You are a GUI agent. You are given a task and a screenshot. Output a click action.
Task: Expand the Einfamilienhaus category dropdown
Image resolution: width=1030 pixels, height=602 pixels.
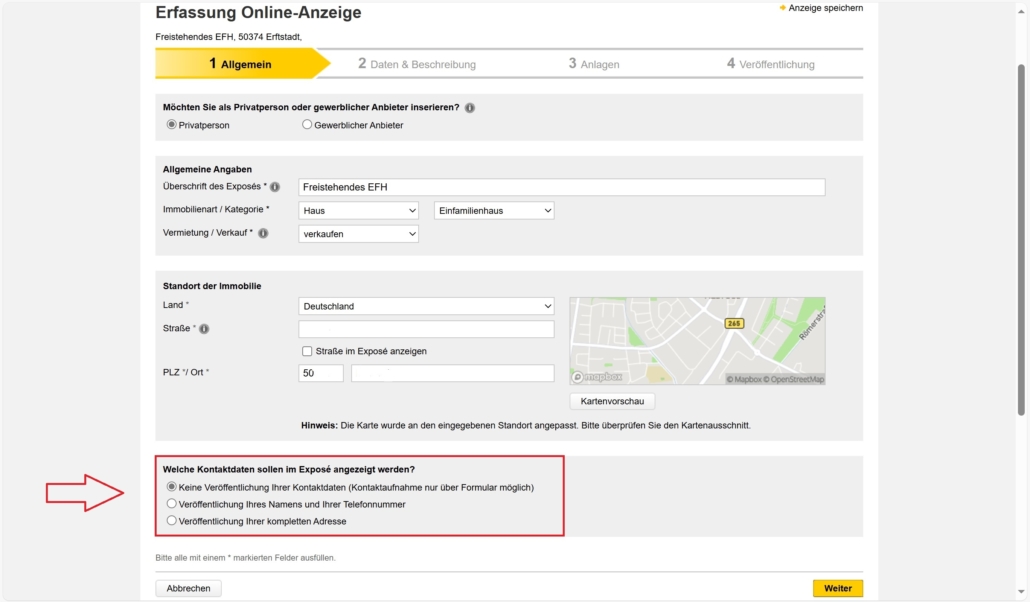tap(493, 210)
